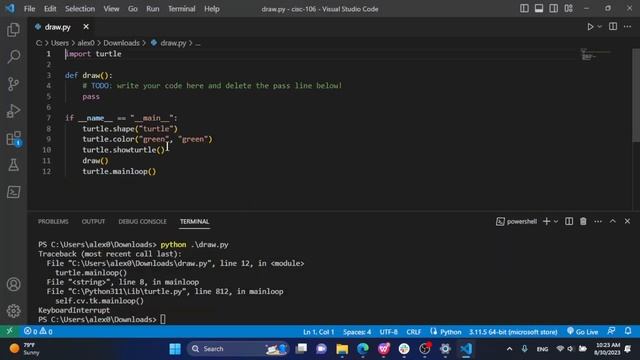Open Microsoft Edge from the taskbar
Image resolution: width=640 pixels, height=360 pixels.
(x=363, y=349)
